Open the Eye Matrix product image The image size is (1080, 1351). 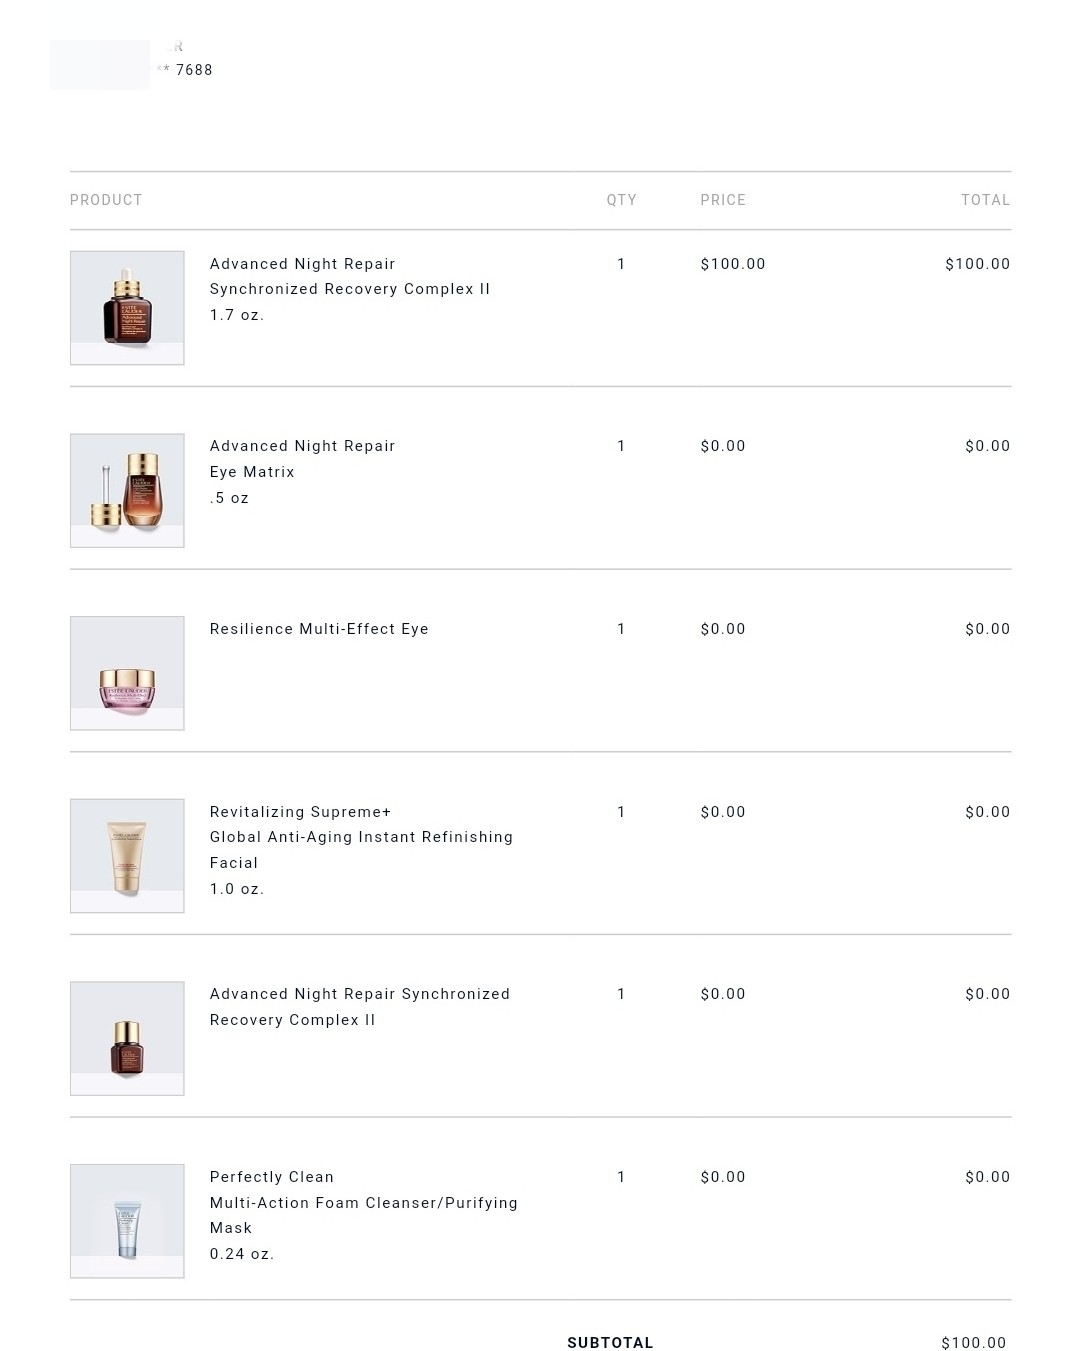[127, 490]
